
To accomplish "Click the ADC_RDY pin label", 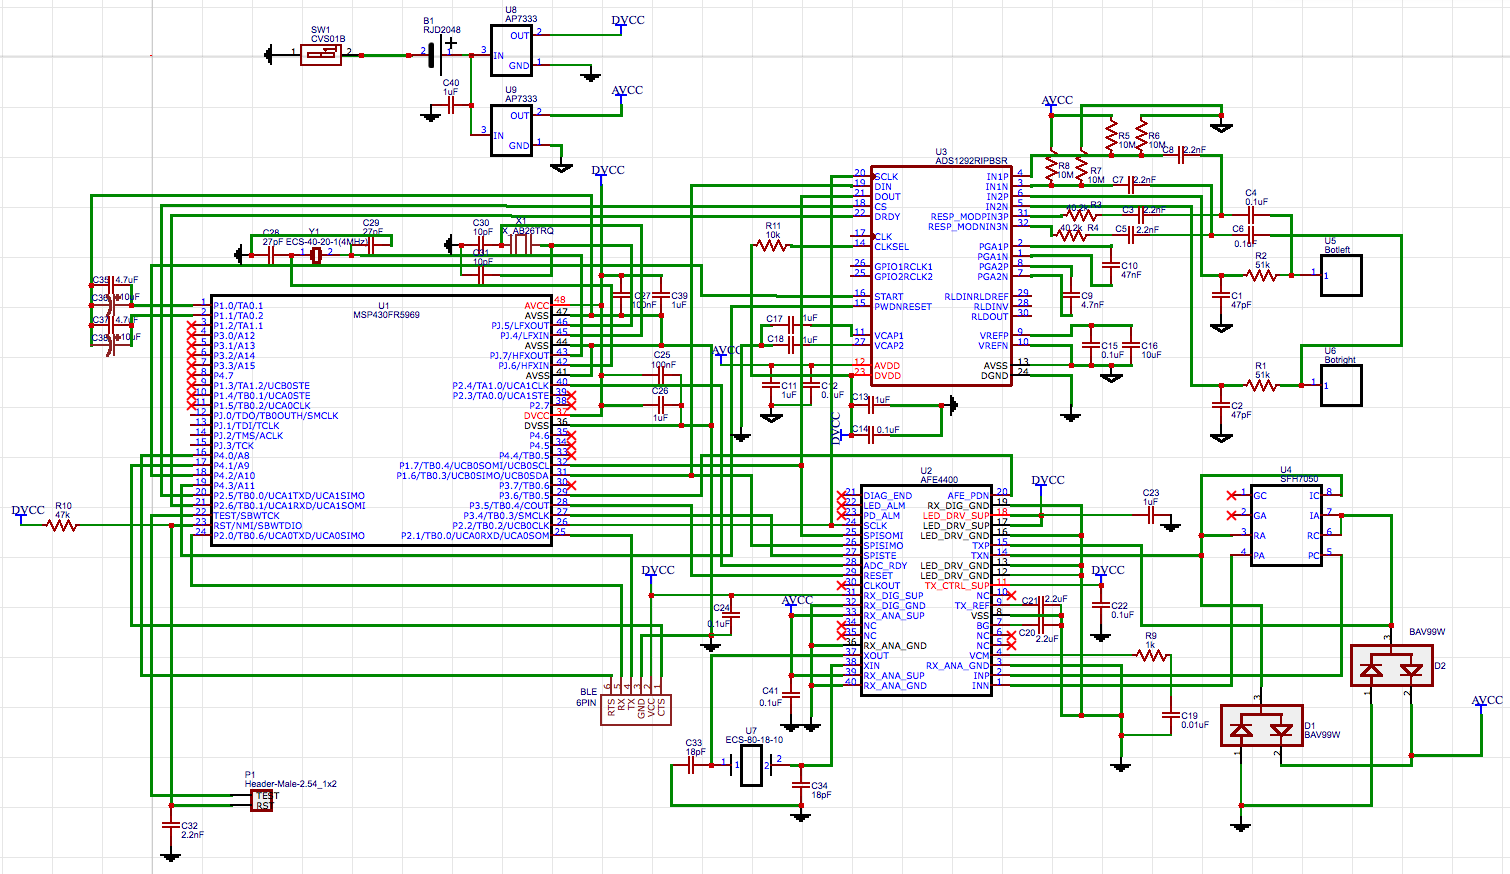I will click(x=885, y=565).
